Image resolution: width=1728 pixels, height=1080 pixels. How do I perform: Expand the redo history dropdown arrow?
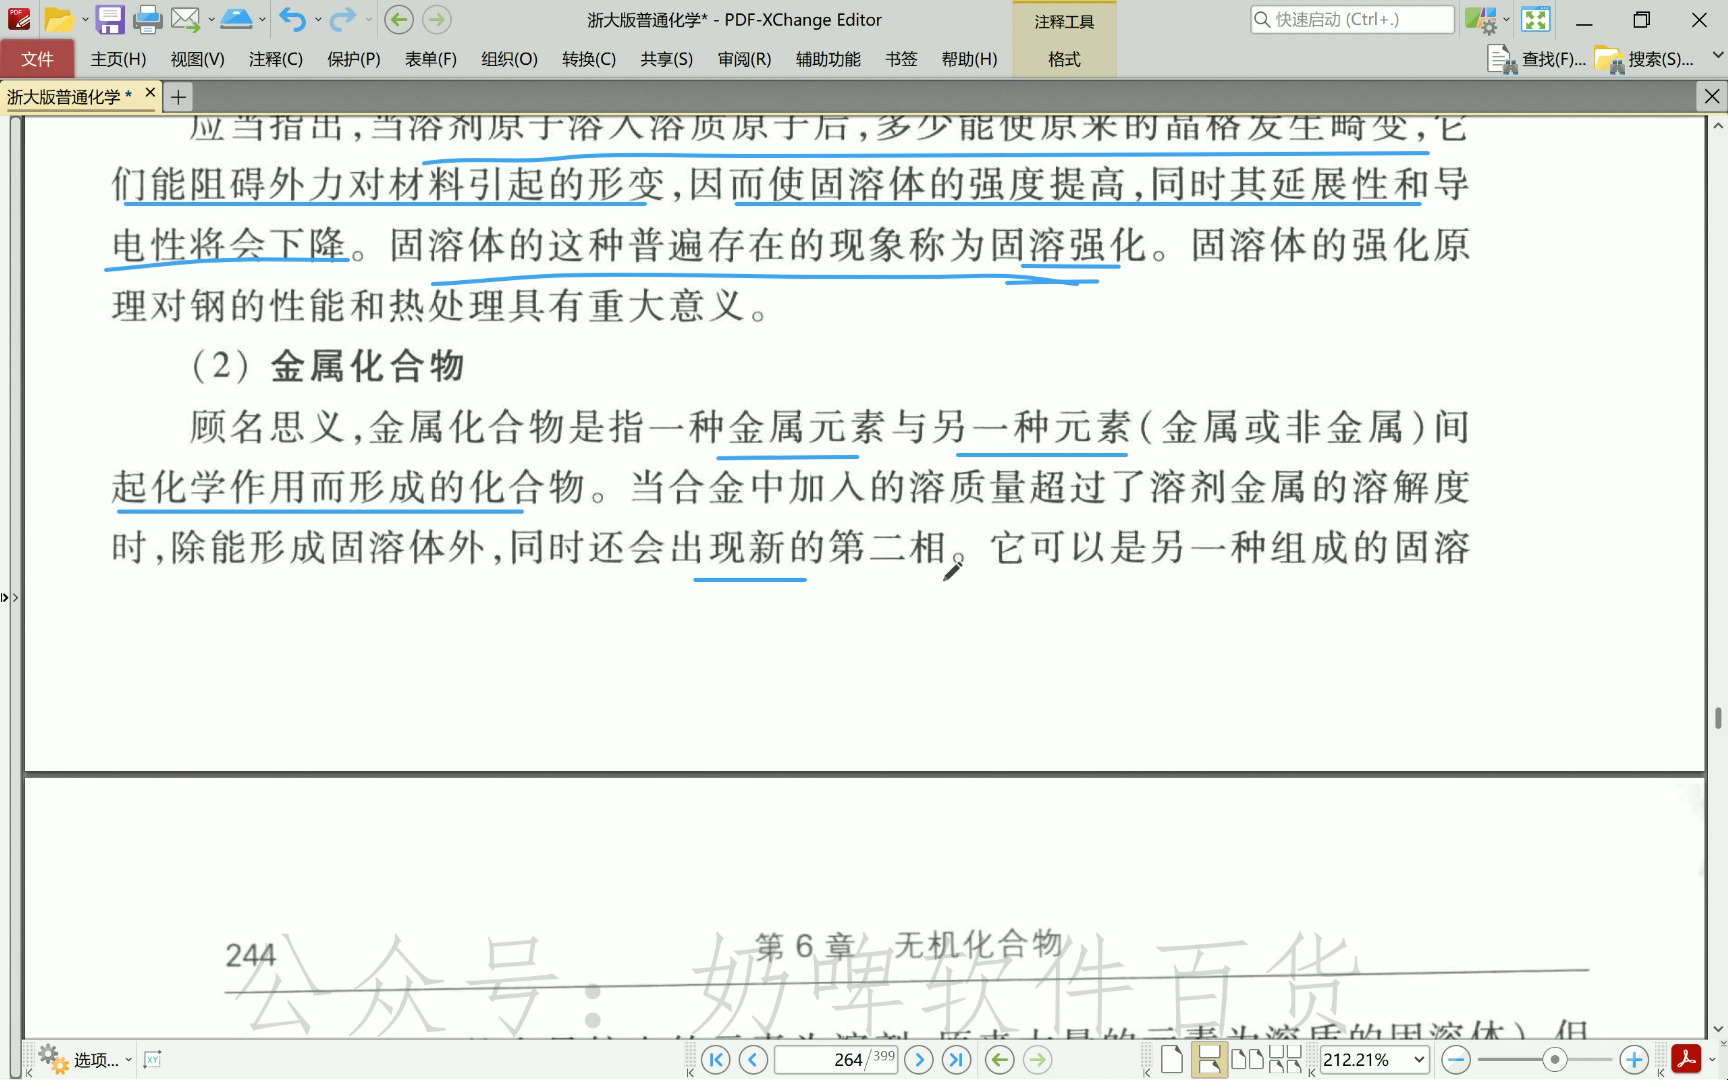point(369,20)
